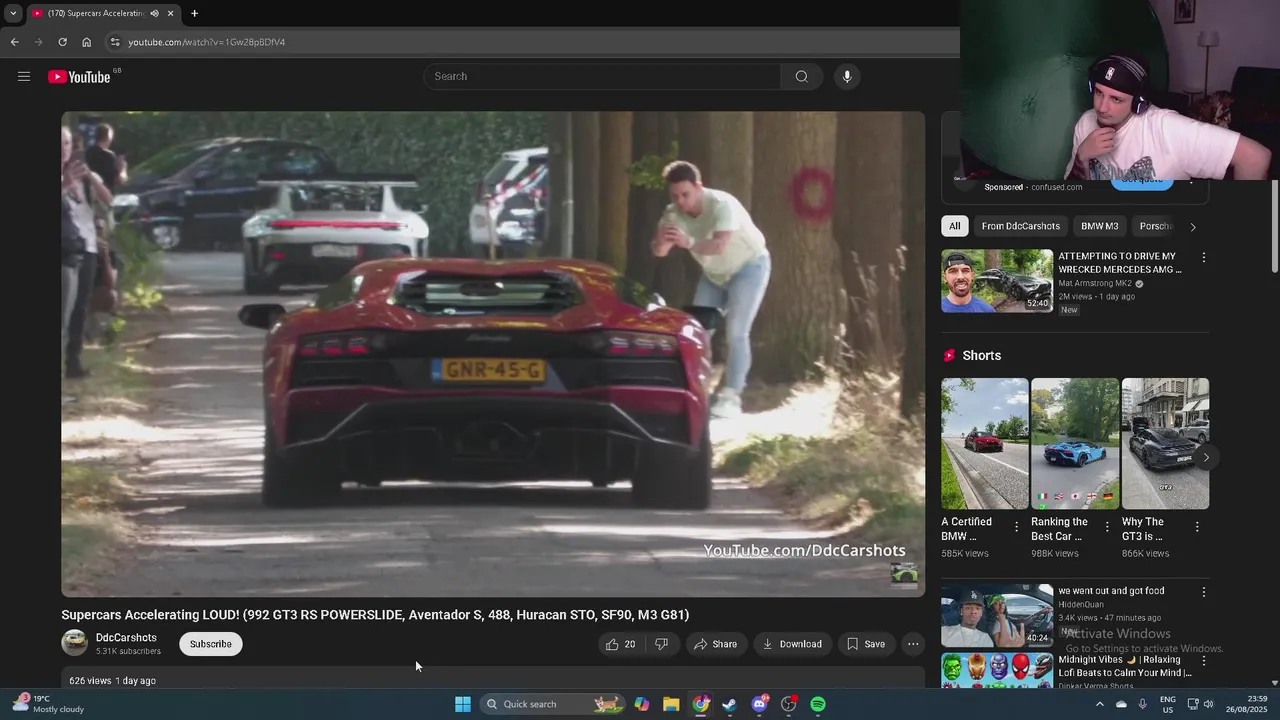Open the we went out and got food video thumbnail

[x=997, y=615]
